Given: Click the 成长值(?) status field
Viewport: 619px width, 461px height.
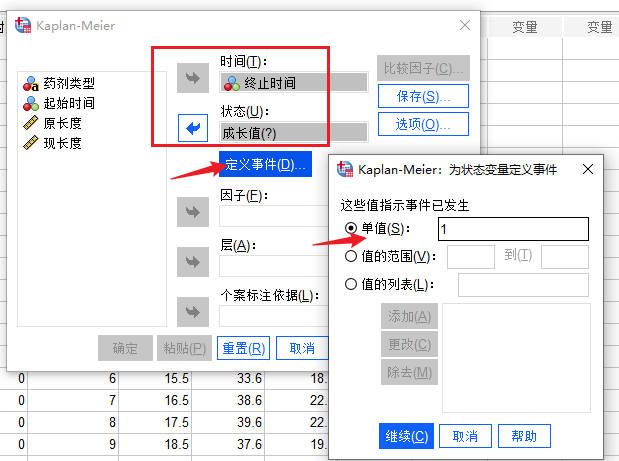Looking at the screenshot, I should 293,133.
